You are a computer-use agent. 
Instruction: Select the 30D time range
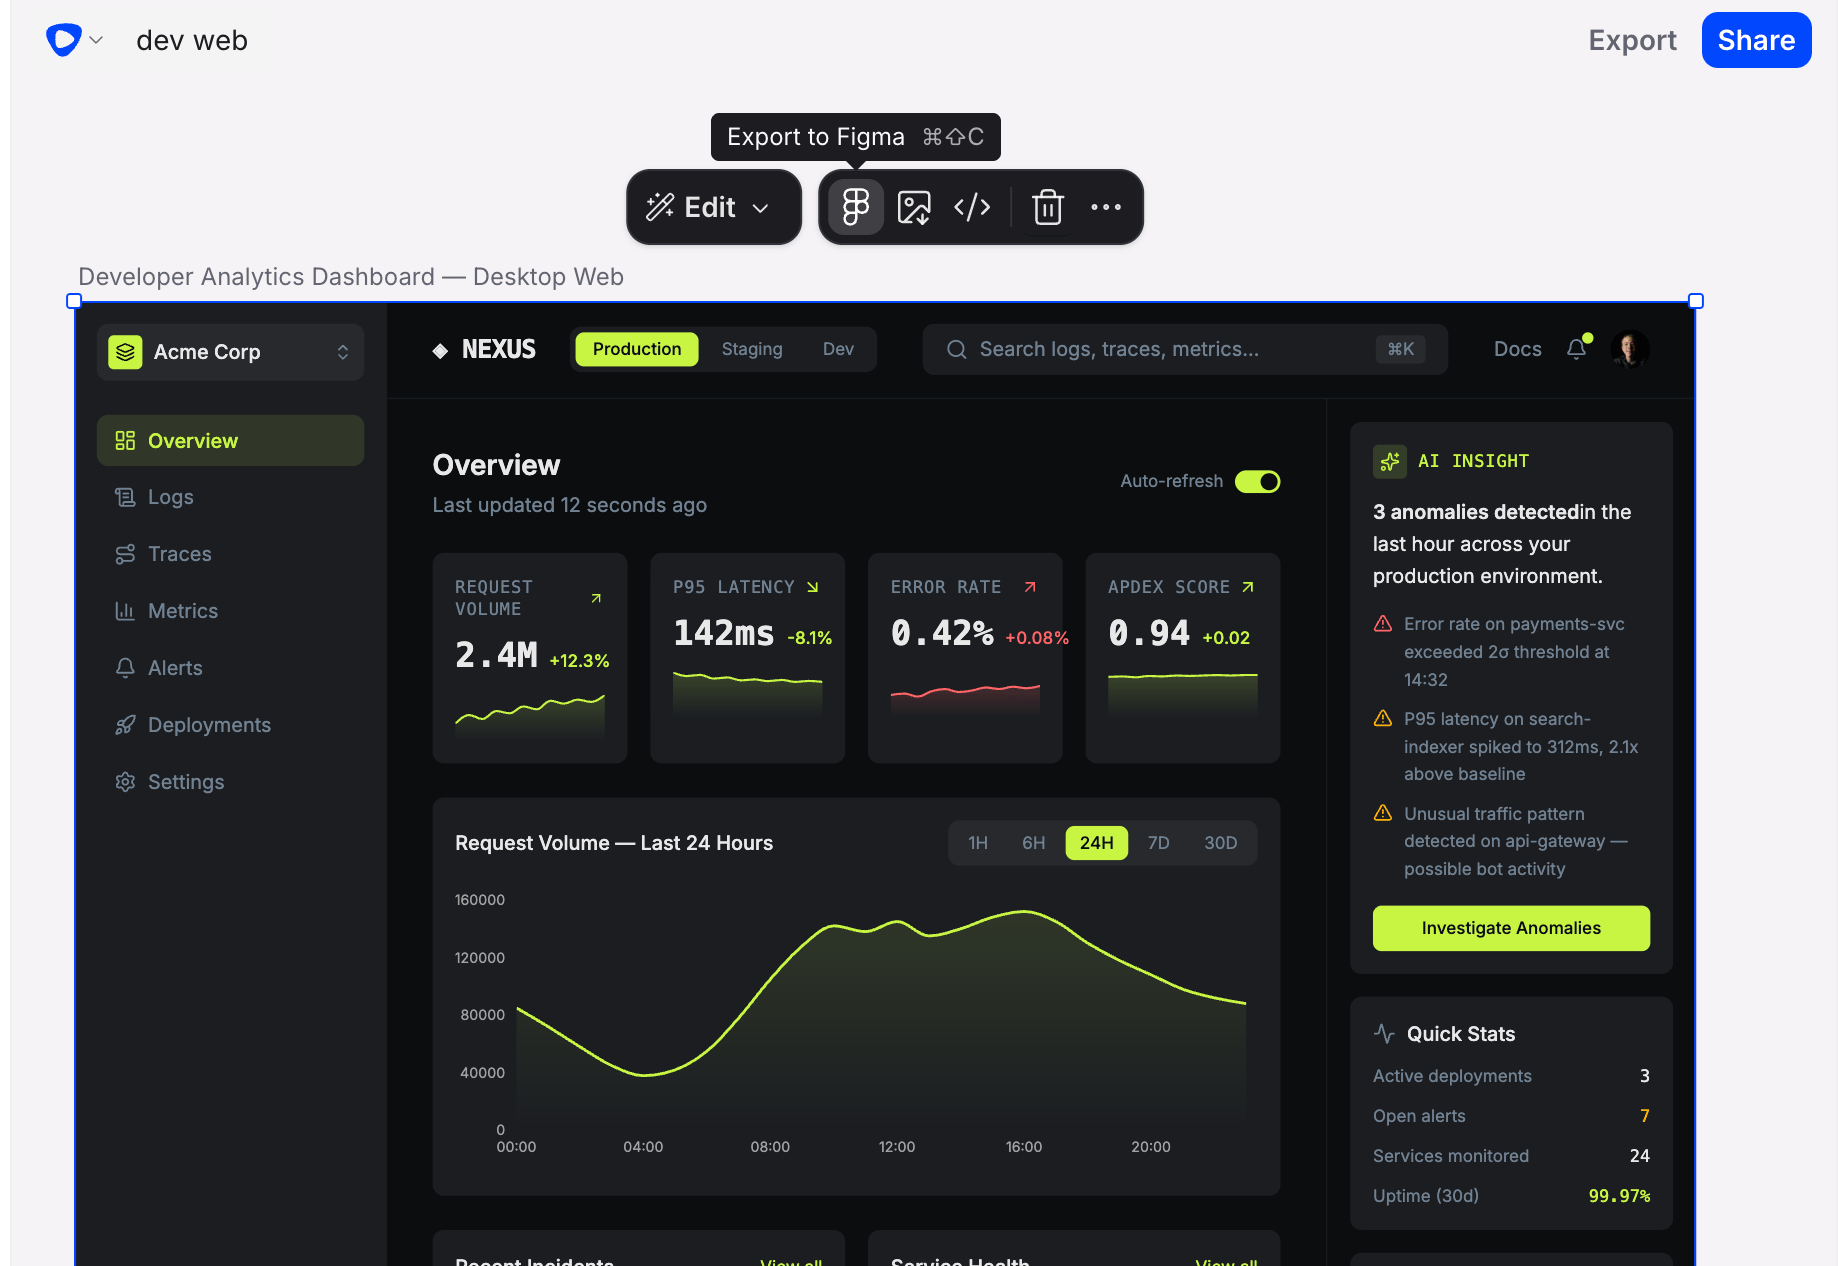pos(1221,843)
